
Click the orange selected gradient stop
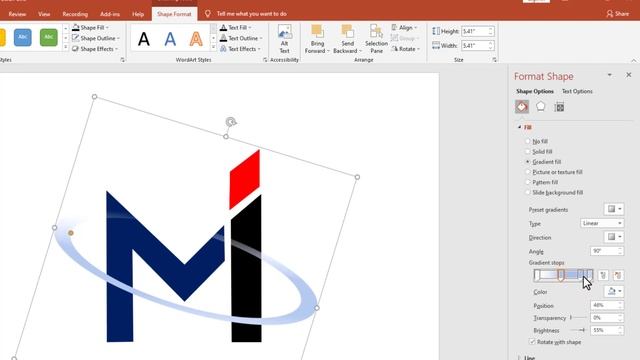[561, 276]
